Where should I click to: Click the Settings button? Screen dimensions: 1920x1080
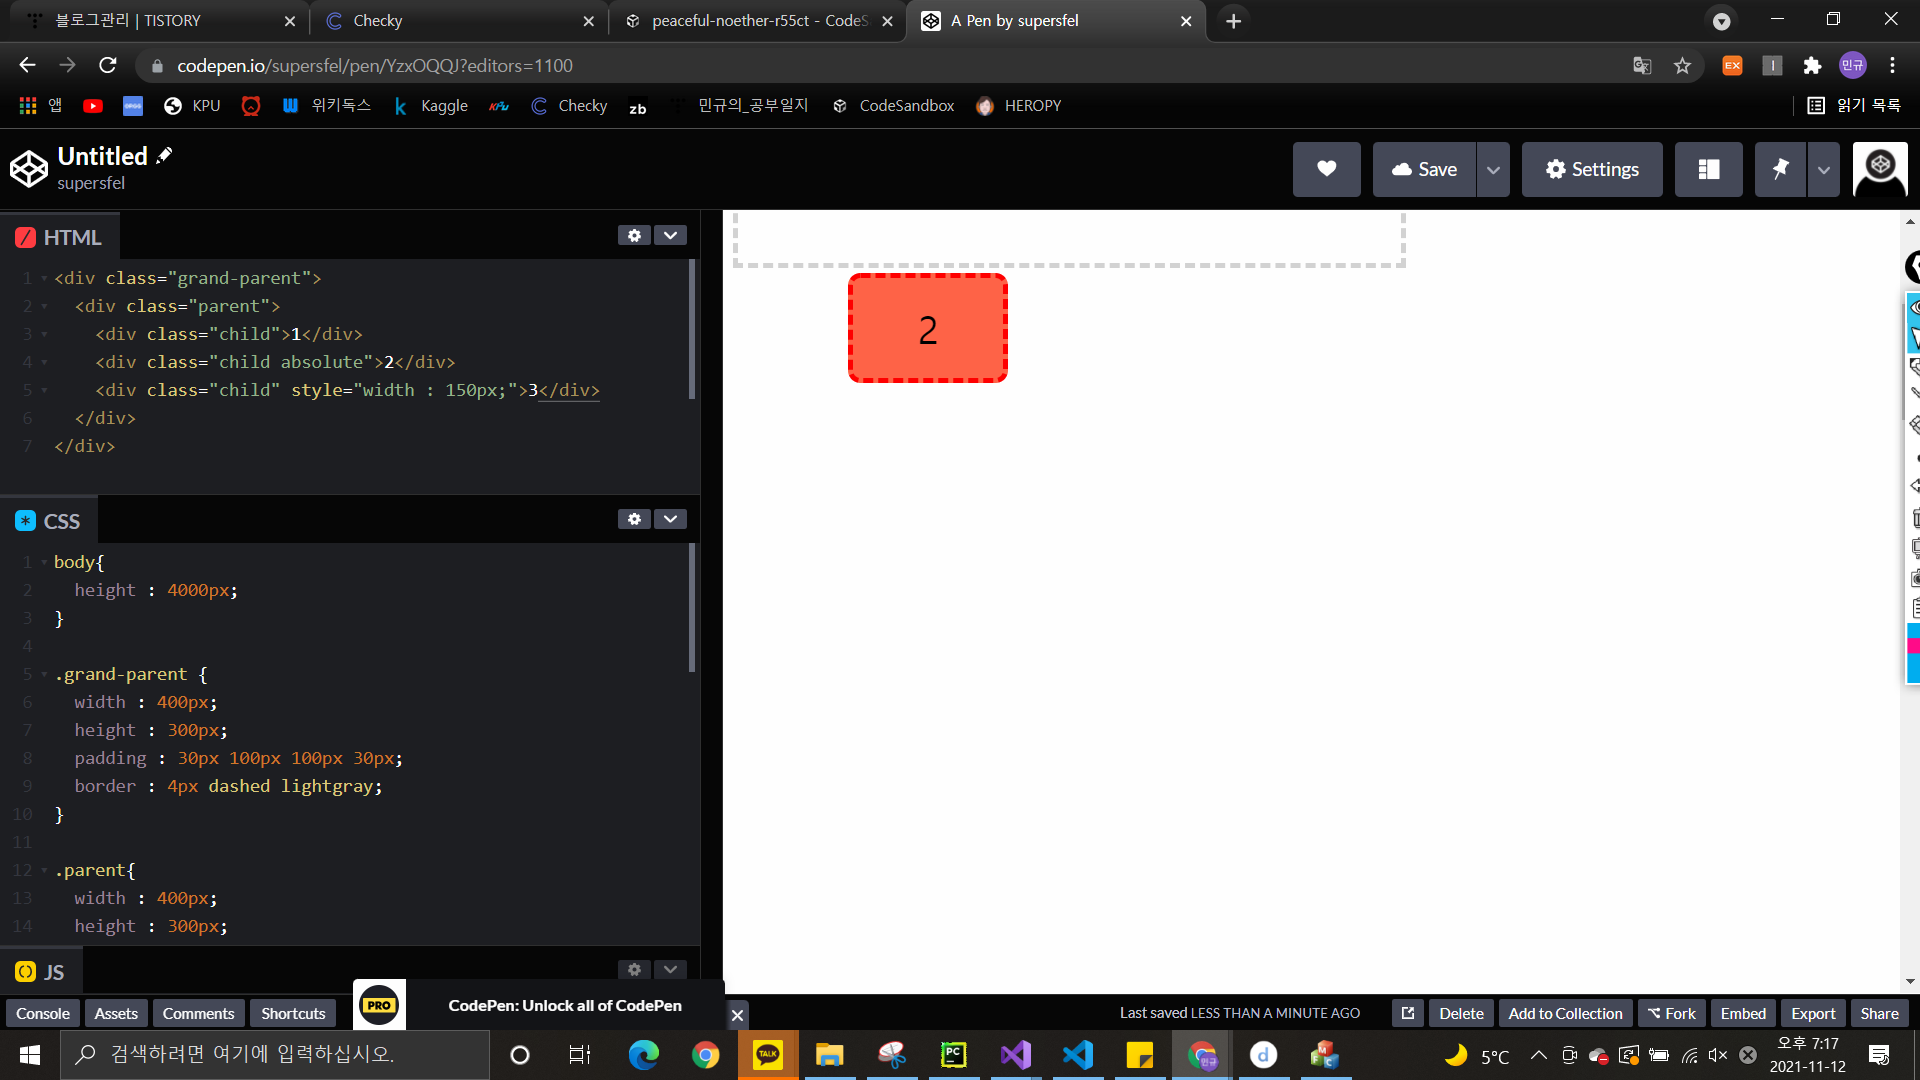point(1592,169)
